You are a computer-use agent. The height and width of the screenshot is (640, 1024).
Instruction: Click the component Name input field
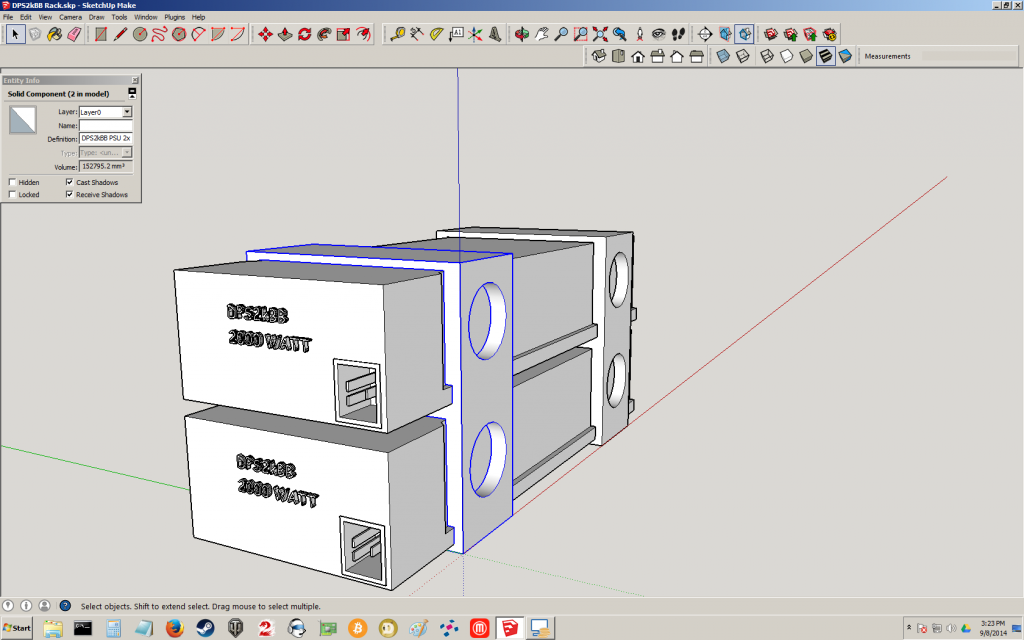point(105,126)
